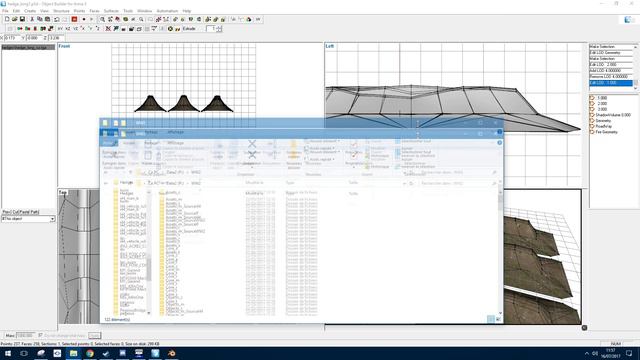Open File Explorer from the taskbar
Viewport: 640px width, 360px height.
pyautogui.click(x=73, y=353)
